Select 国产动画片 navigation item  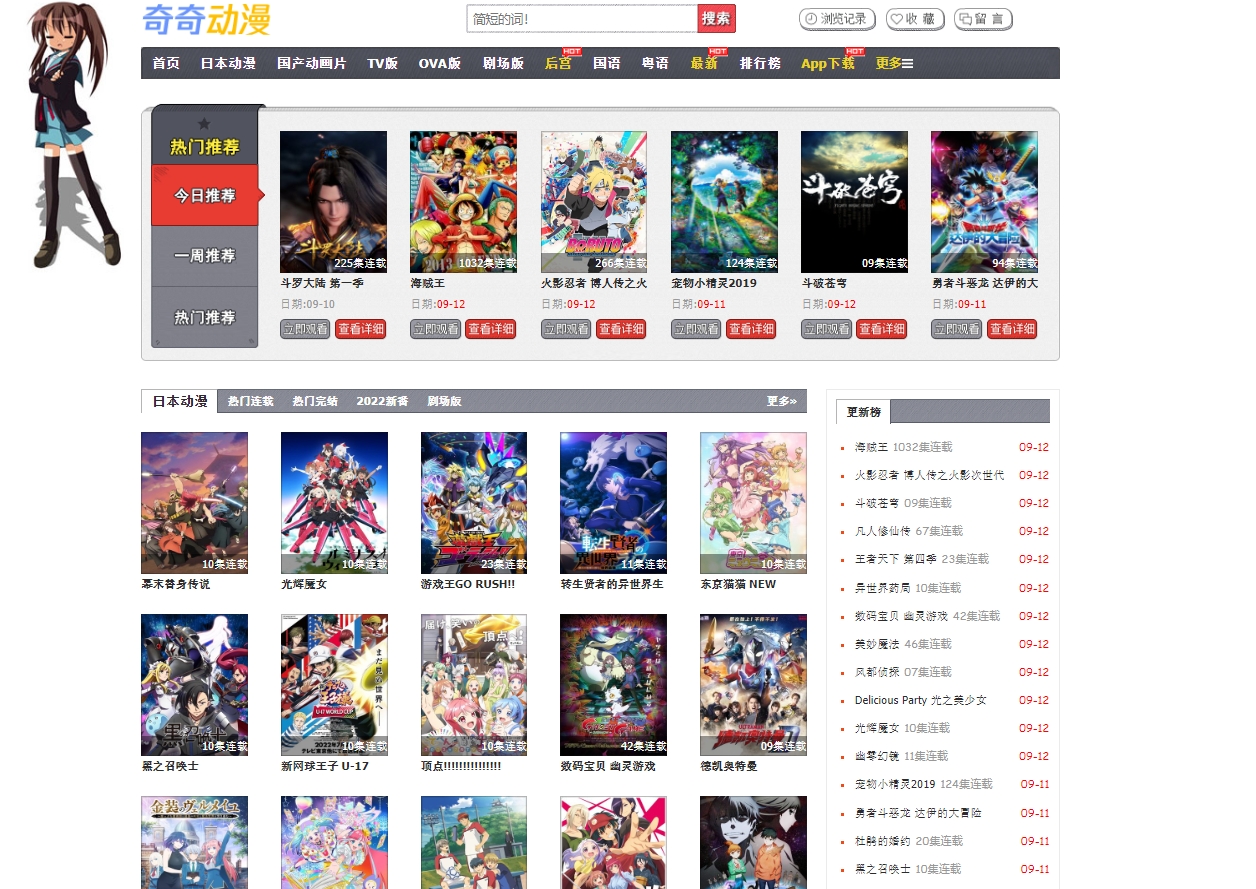312,63
